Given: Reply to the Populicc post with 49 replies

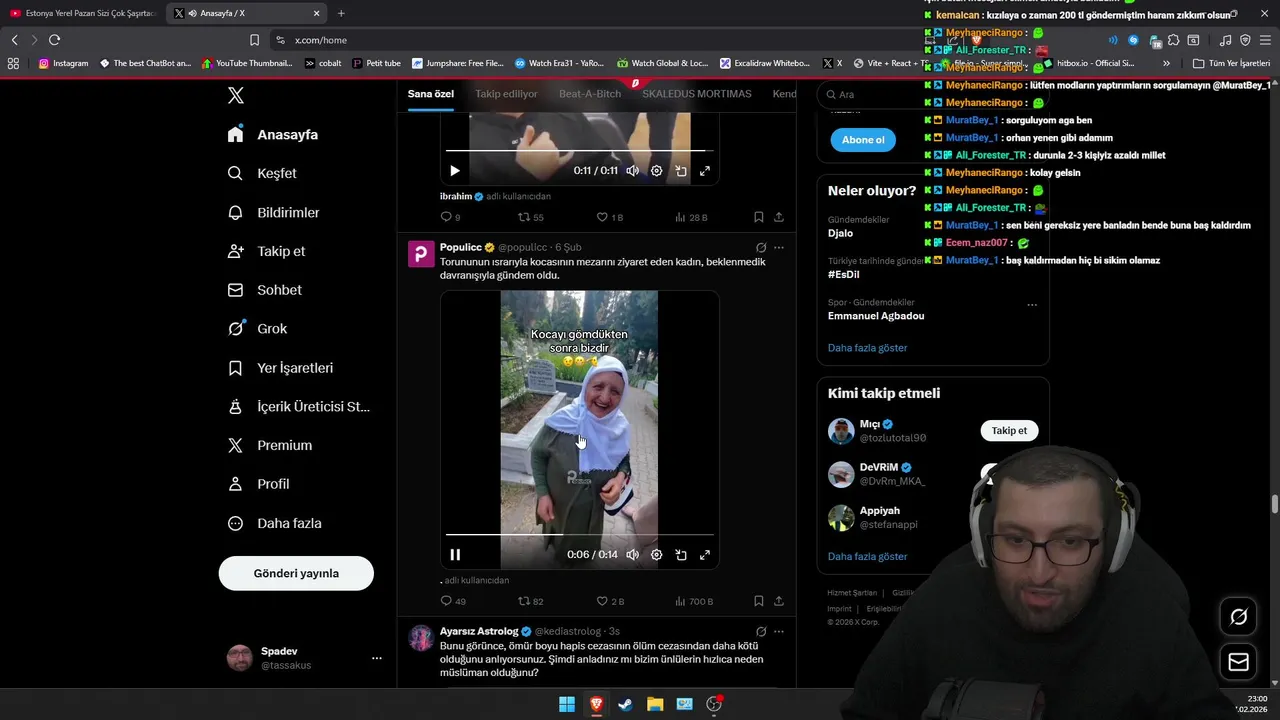Looking at the screenshot, I should (x=453, y=601).
